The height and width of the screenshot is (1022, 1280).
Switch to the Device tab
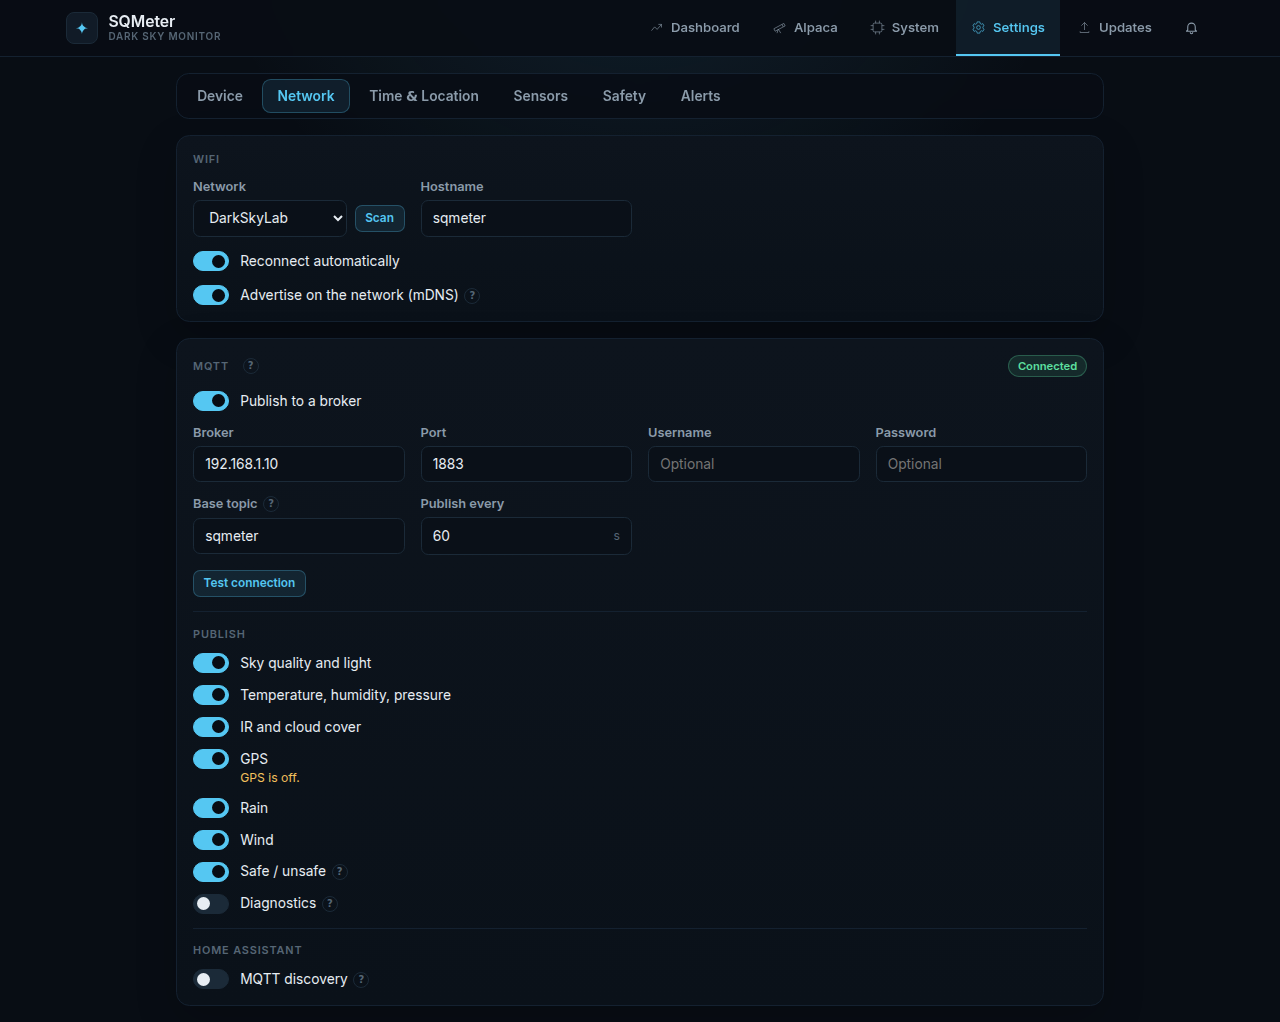pyautogui.click(x=220, y=96)
